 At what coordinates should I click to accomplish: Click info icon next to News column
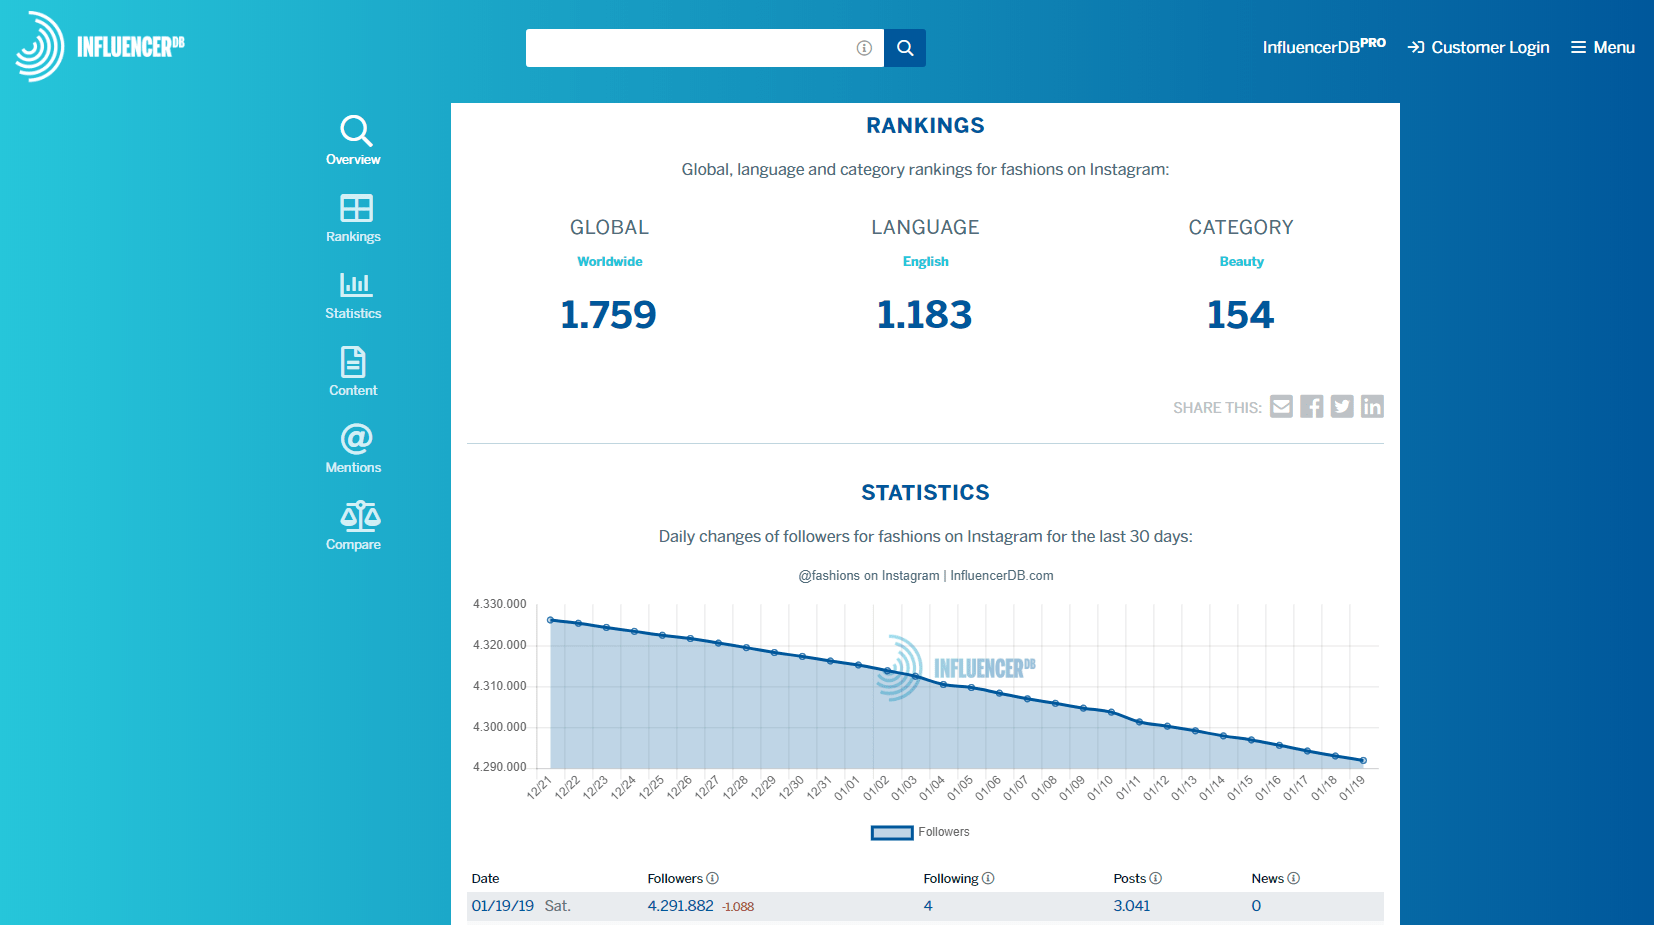[x=1294, y=878]
